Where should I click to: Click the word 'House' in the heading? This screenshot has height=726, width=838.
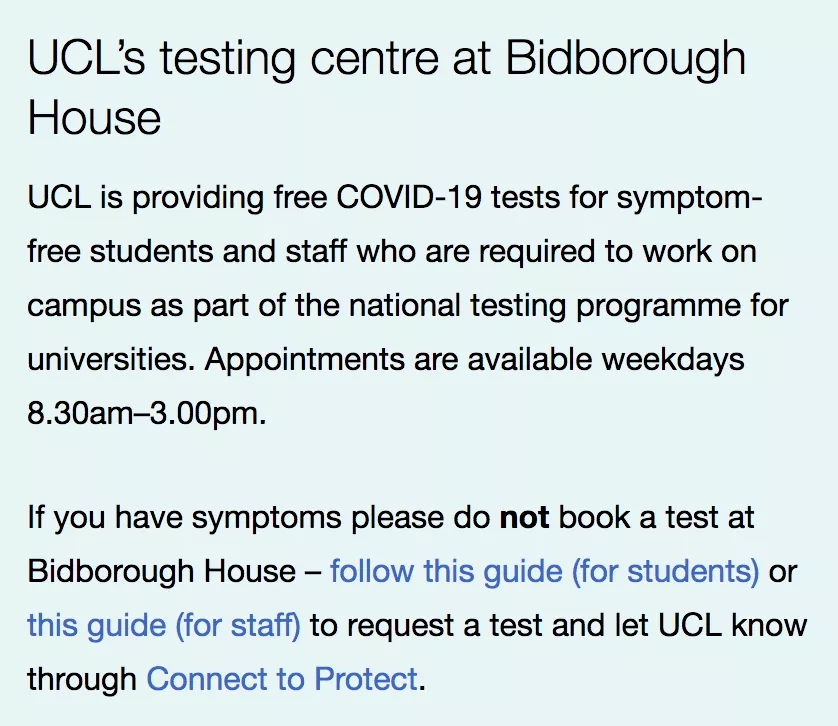click(x=94, y=118)
